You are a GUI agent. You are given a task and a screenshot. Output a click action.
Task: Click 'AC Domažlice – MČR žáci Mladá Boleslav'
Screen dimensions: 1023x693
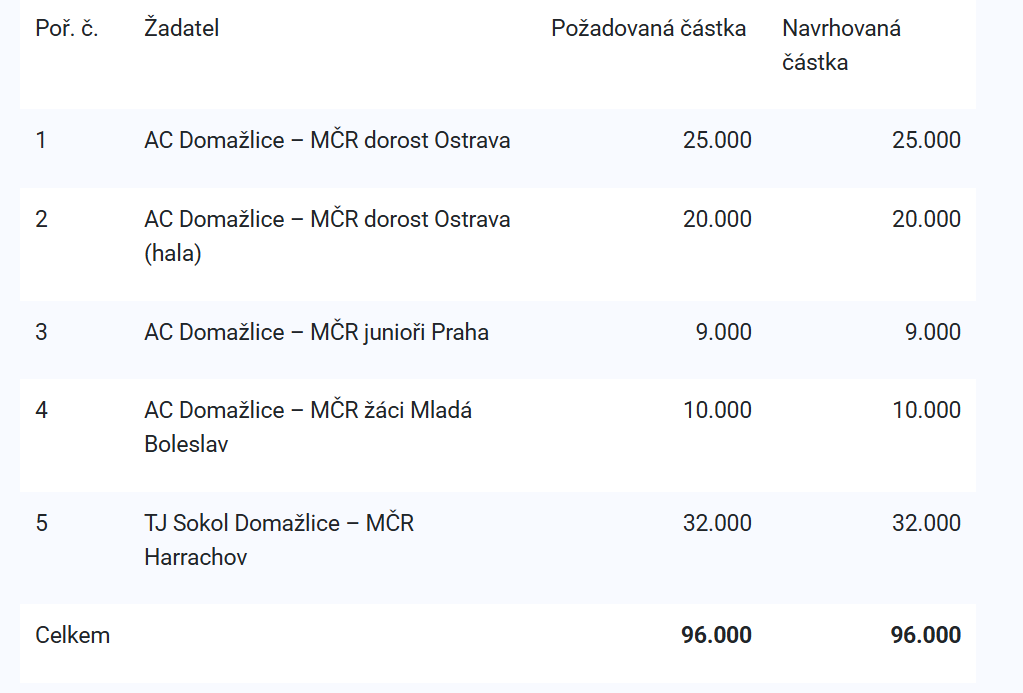(308, 427)
